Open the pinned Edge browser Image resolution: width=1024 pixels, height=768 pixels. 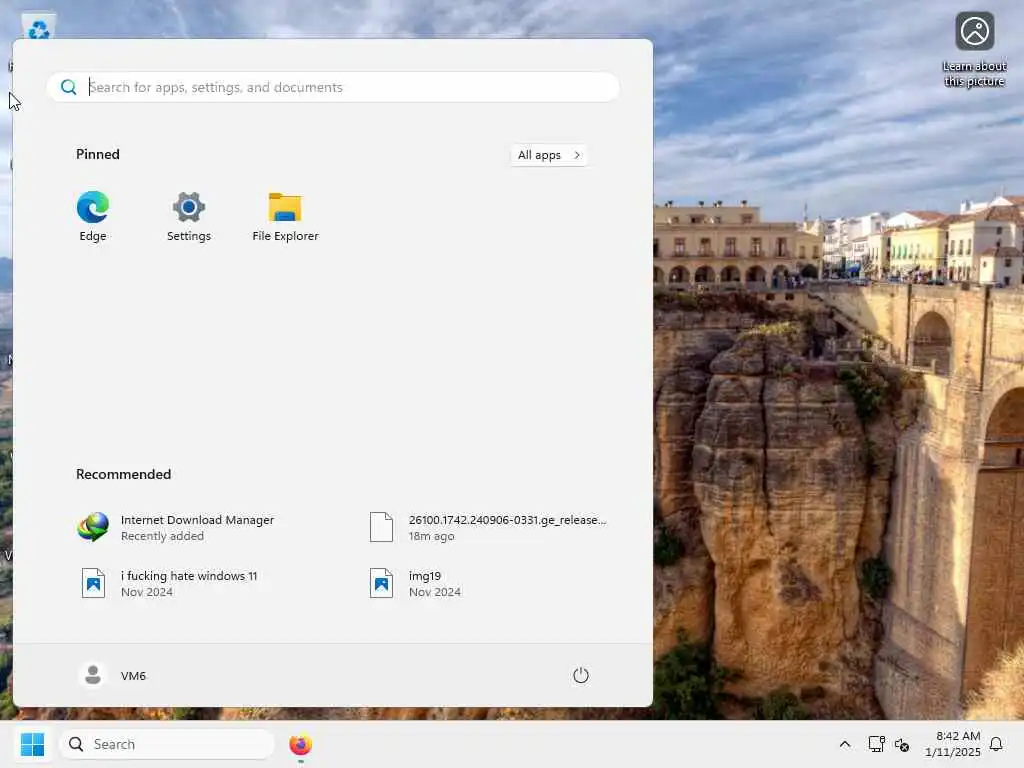point(93,217)
